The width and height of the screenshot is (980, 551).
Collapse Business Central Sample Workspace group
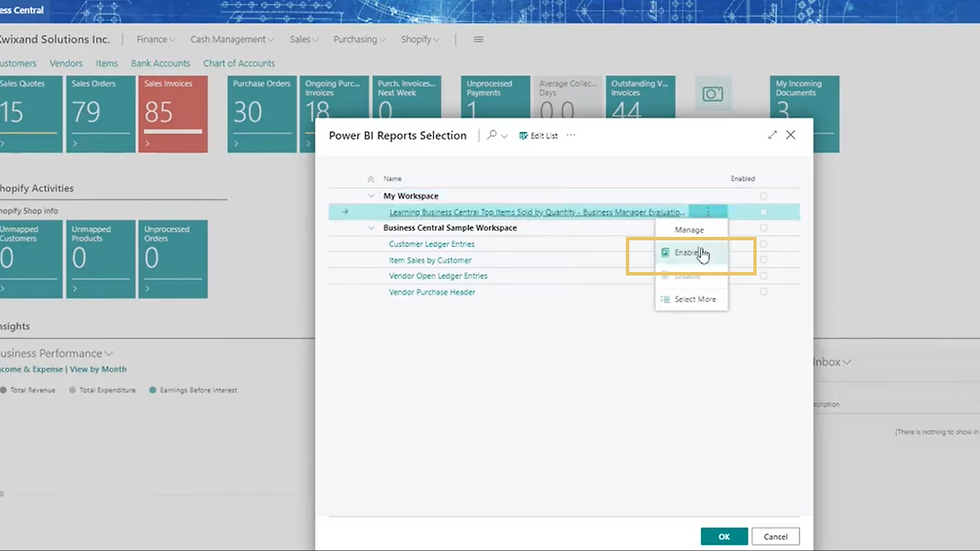pos(371,228)
